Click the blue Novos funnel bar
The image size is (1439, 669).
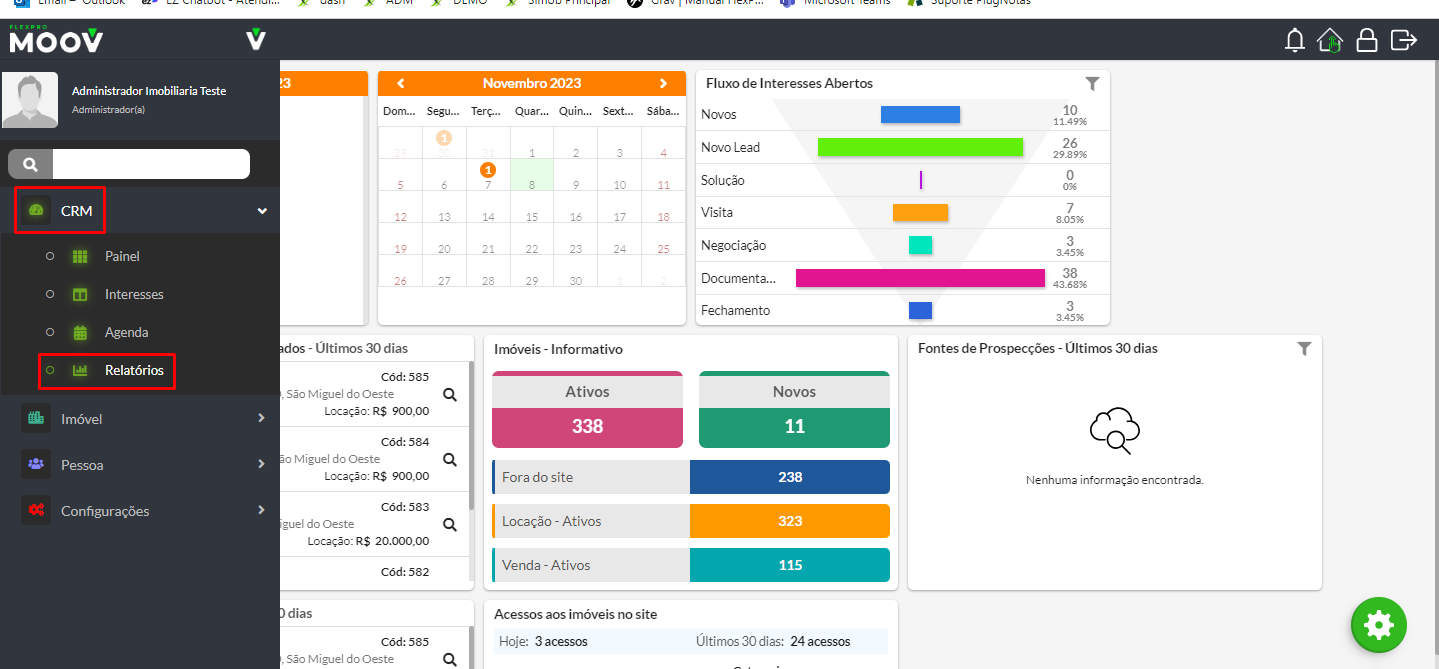pyautogui.click(x=920, y=115)
